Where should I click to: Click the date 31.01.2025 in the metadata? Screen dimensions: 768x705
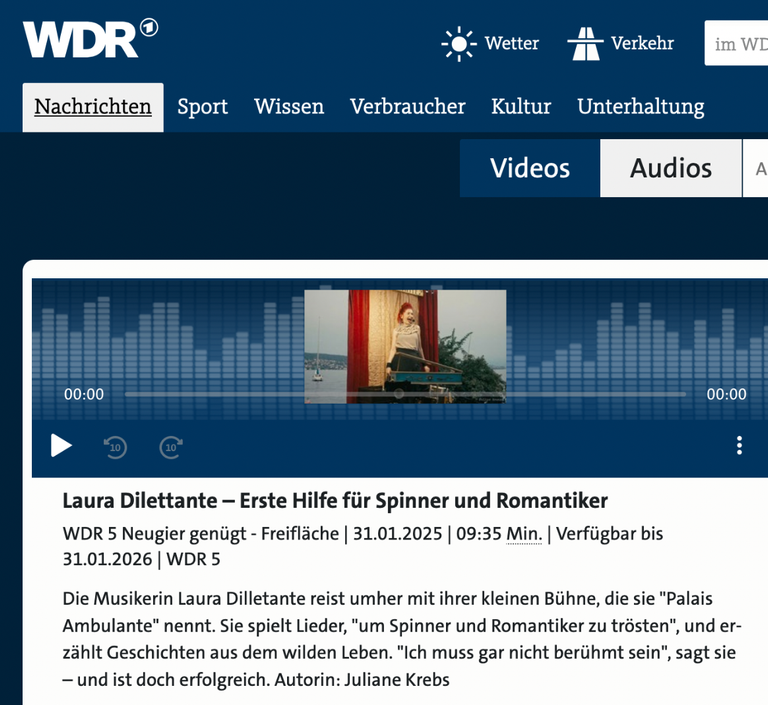[398, 534]
